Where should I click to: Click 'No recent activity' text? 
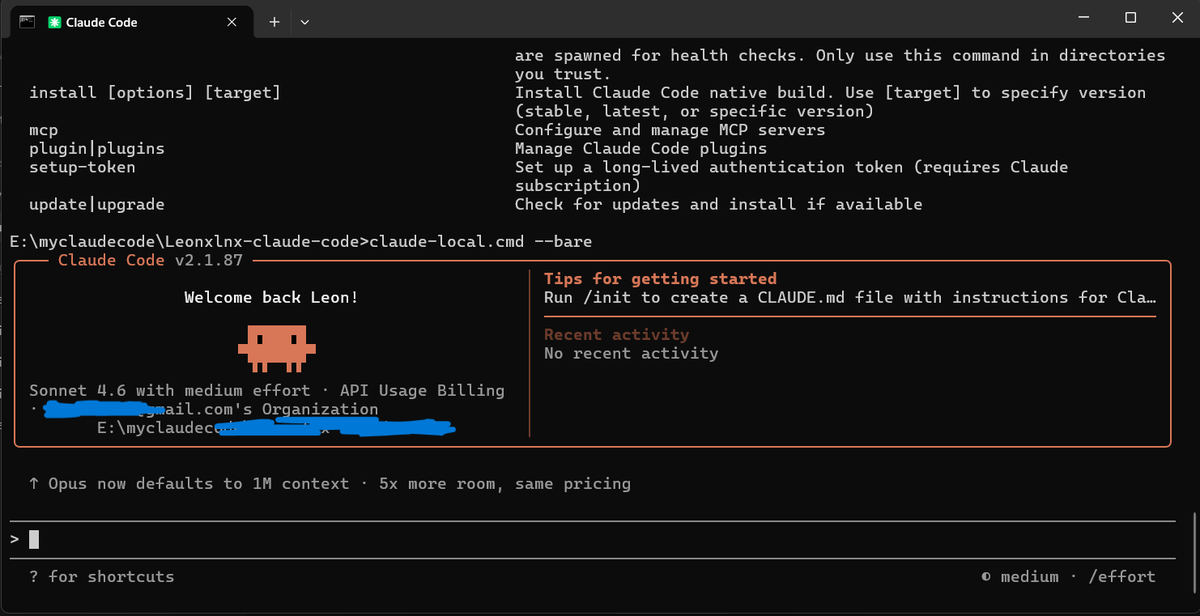pyautogui.click(x=631, y=353)
